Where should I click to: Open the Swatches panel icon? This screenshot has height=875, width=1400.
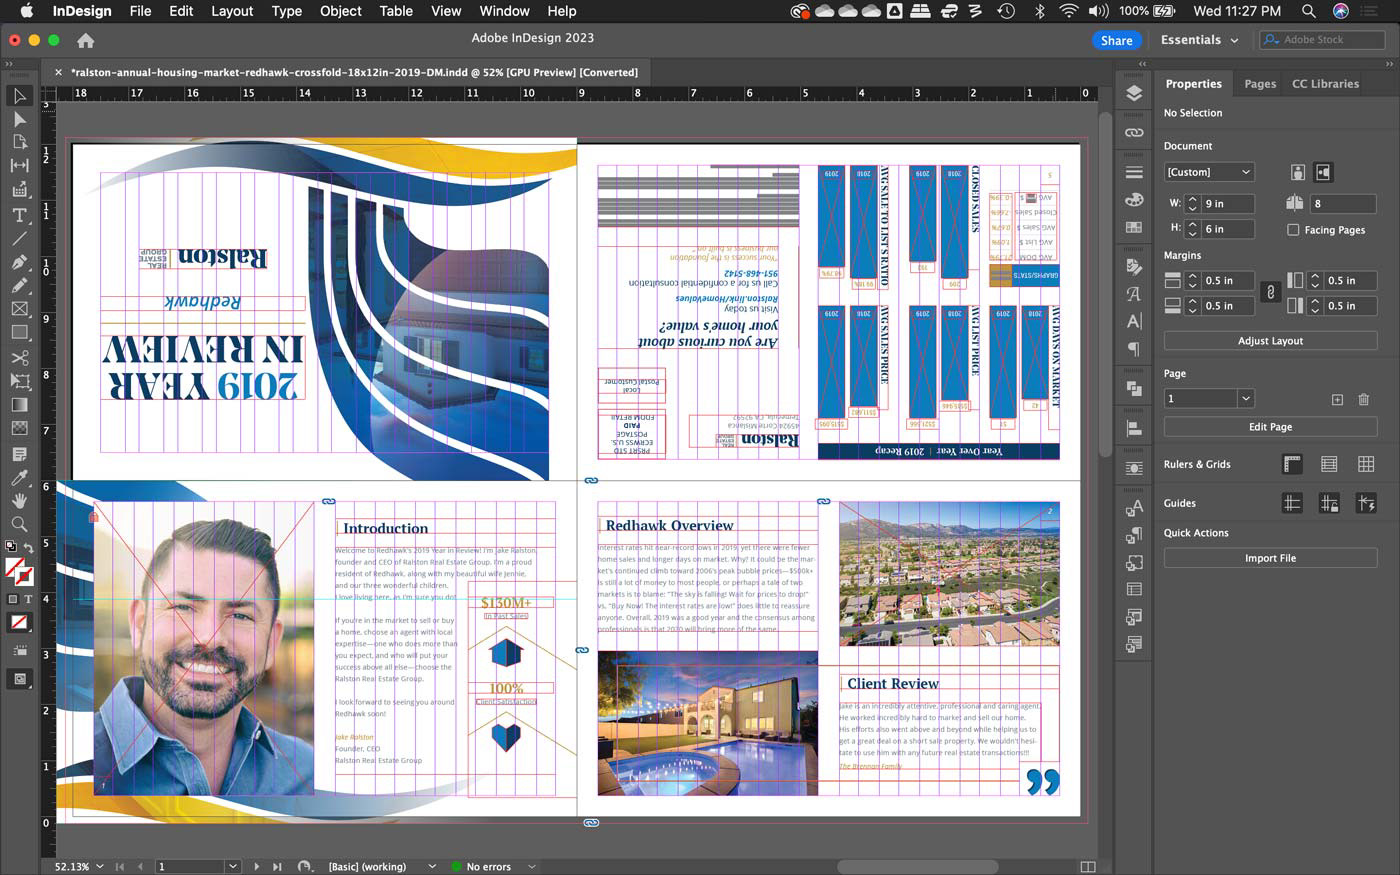[1133, 227]
